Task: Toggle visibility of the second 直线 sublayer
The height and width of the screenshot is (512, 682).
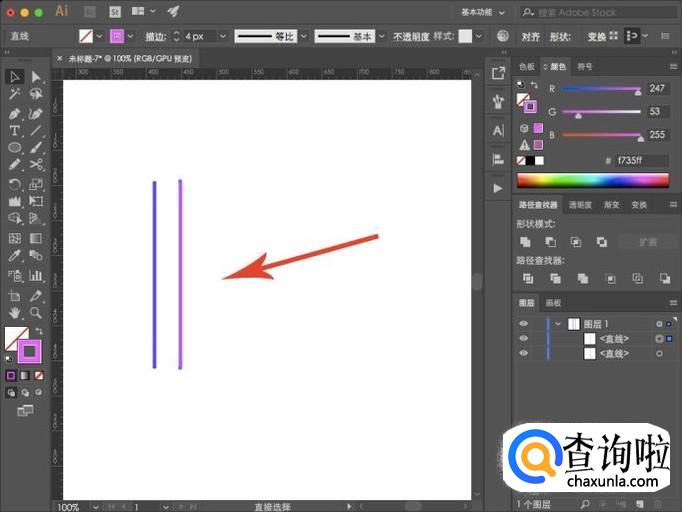Action: pyautogui.click(x=523, y=354)
